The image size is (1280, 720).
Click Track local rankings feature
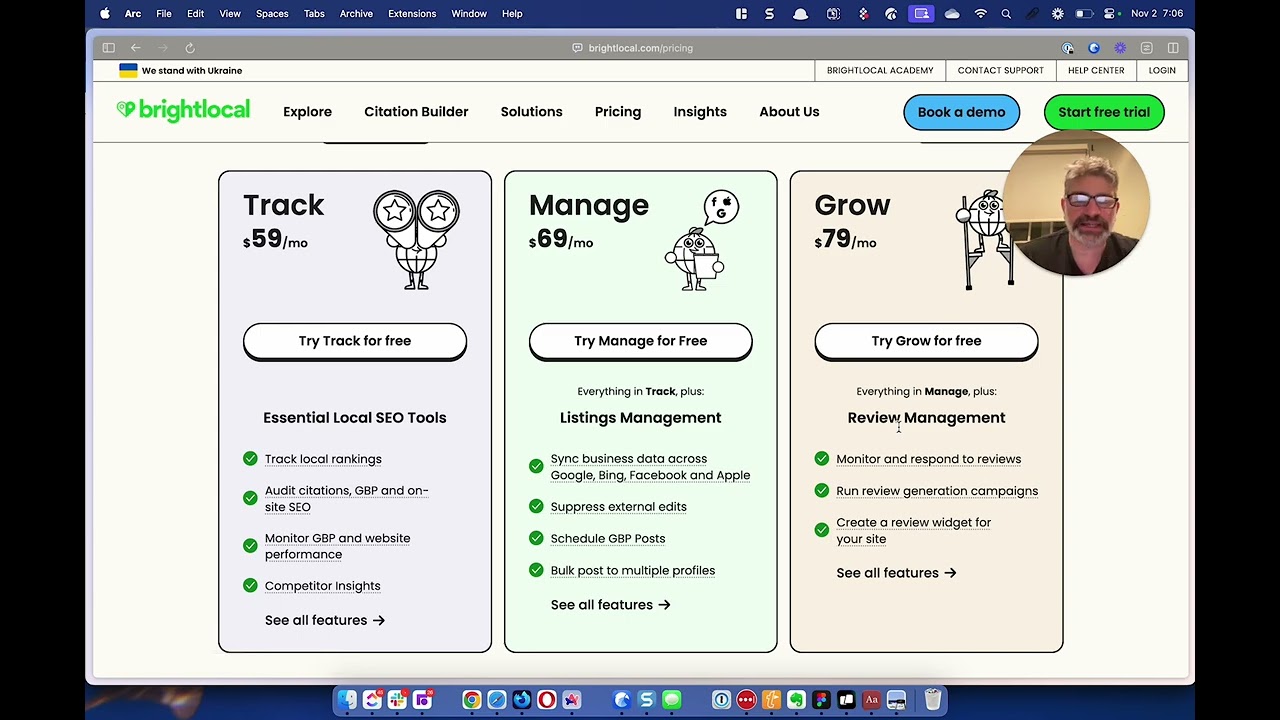point(323,459)
